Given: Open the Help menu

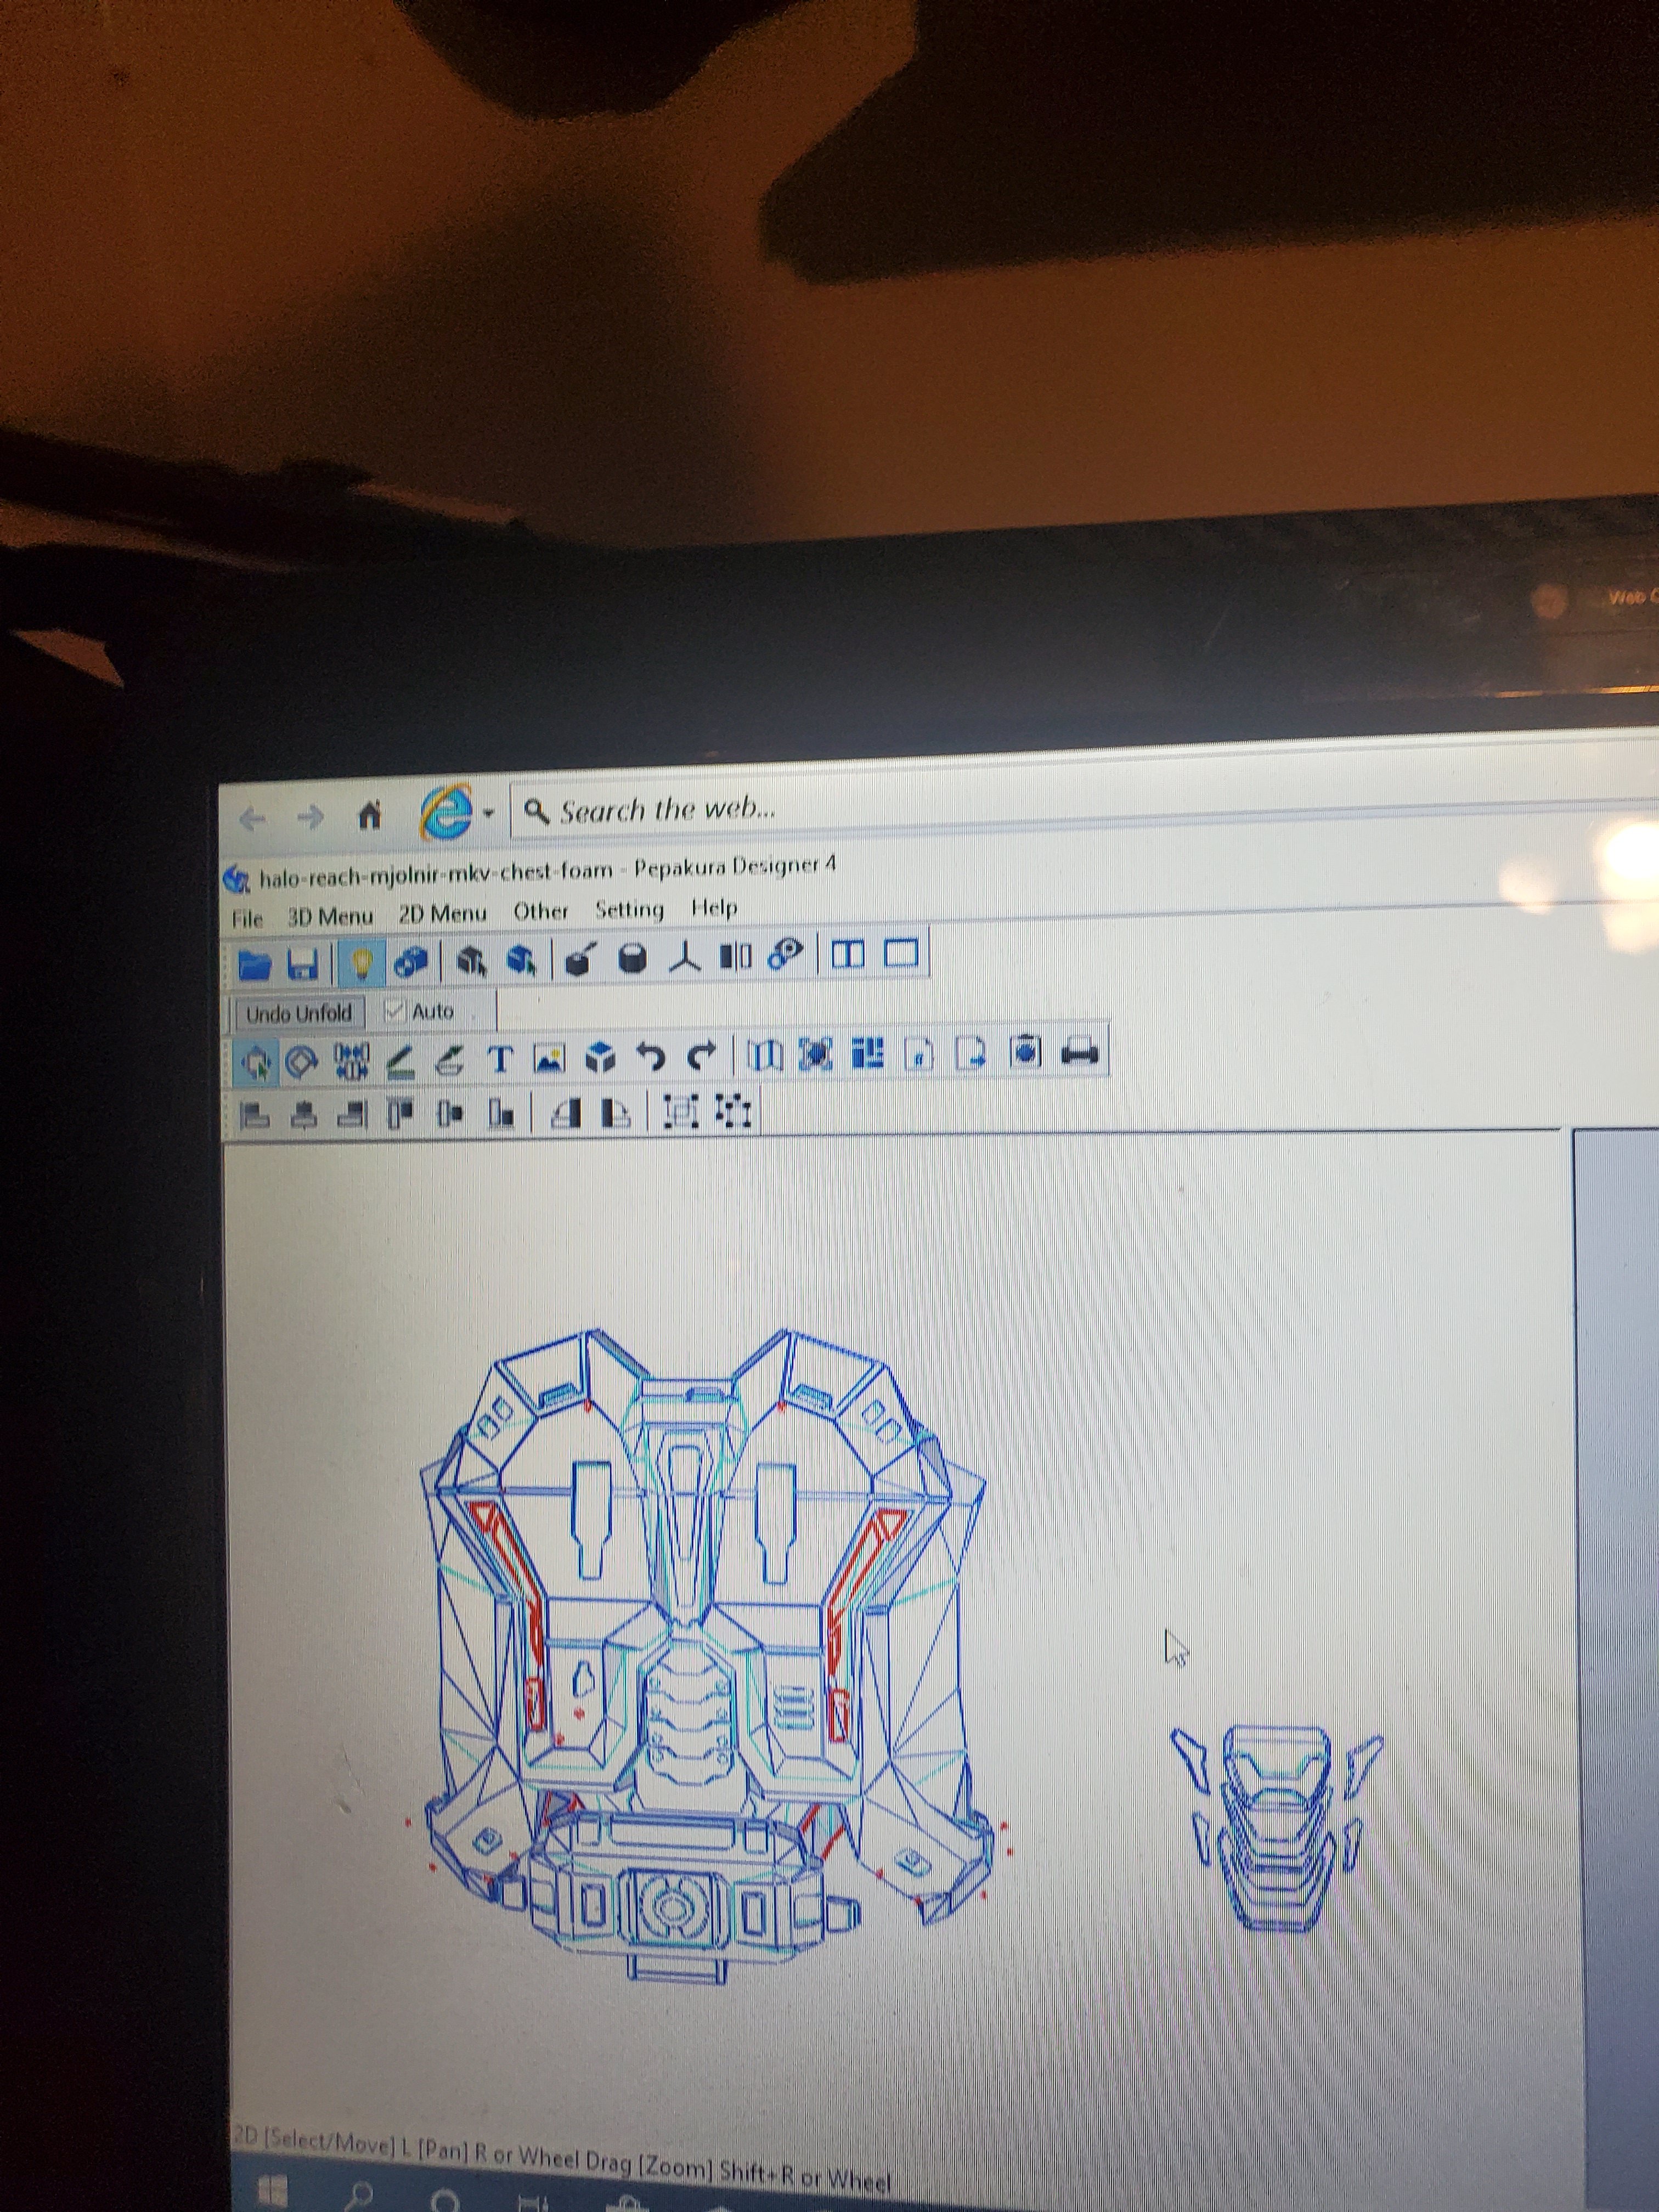Looking at the screenshot, I should click(x=714, y=907).
